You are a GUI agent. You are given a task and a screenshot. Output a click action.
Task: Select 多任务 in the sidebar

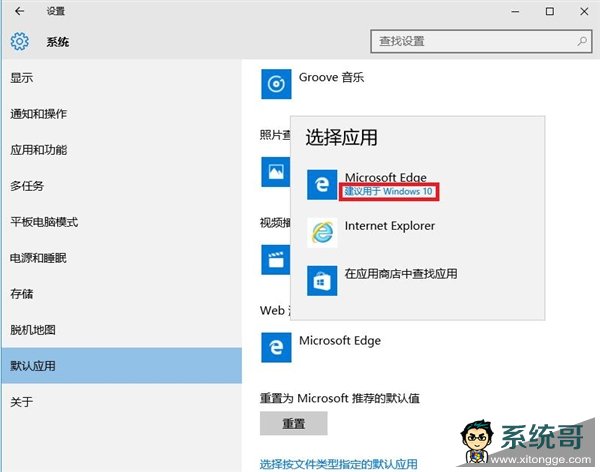(121, 186)
